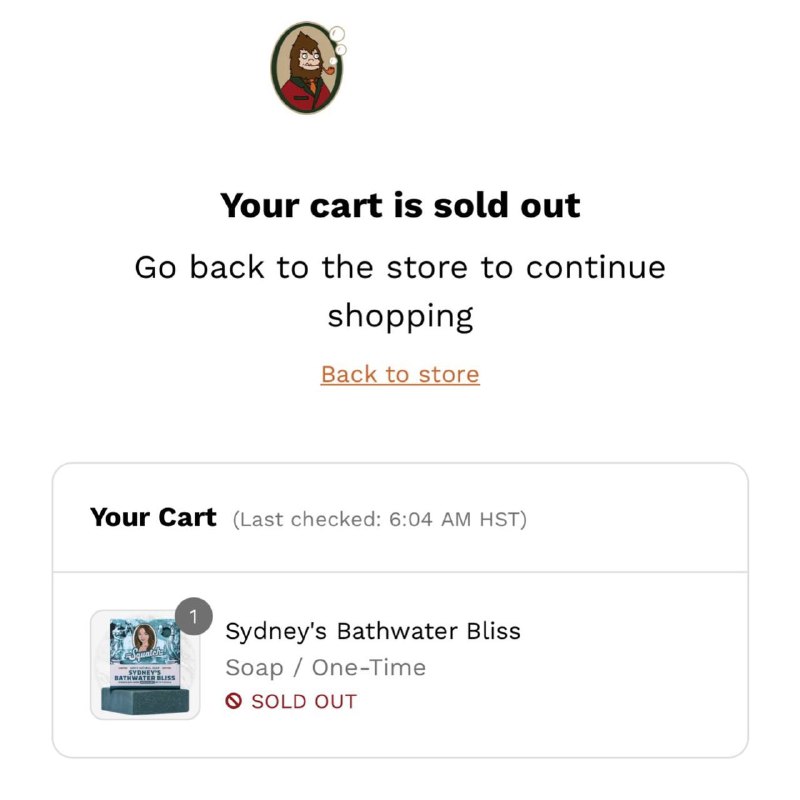Click the 6:04 AM HST time
Screen dimensions: 800x800
pos(454,519)
